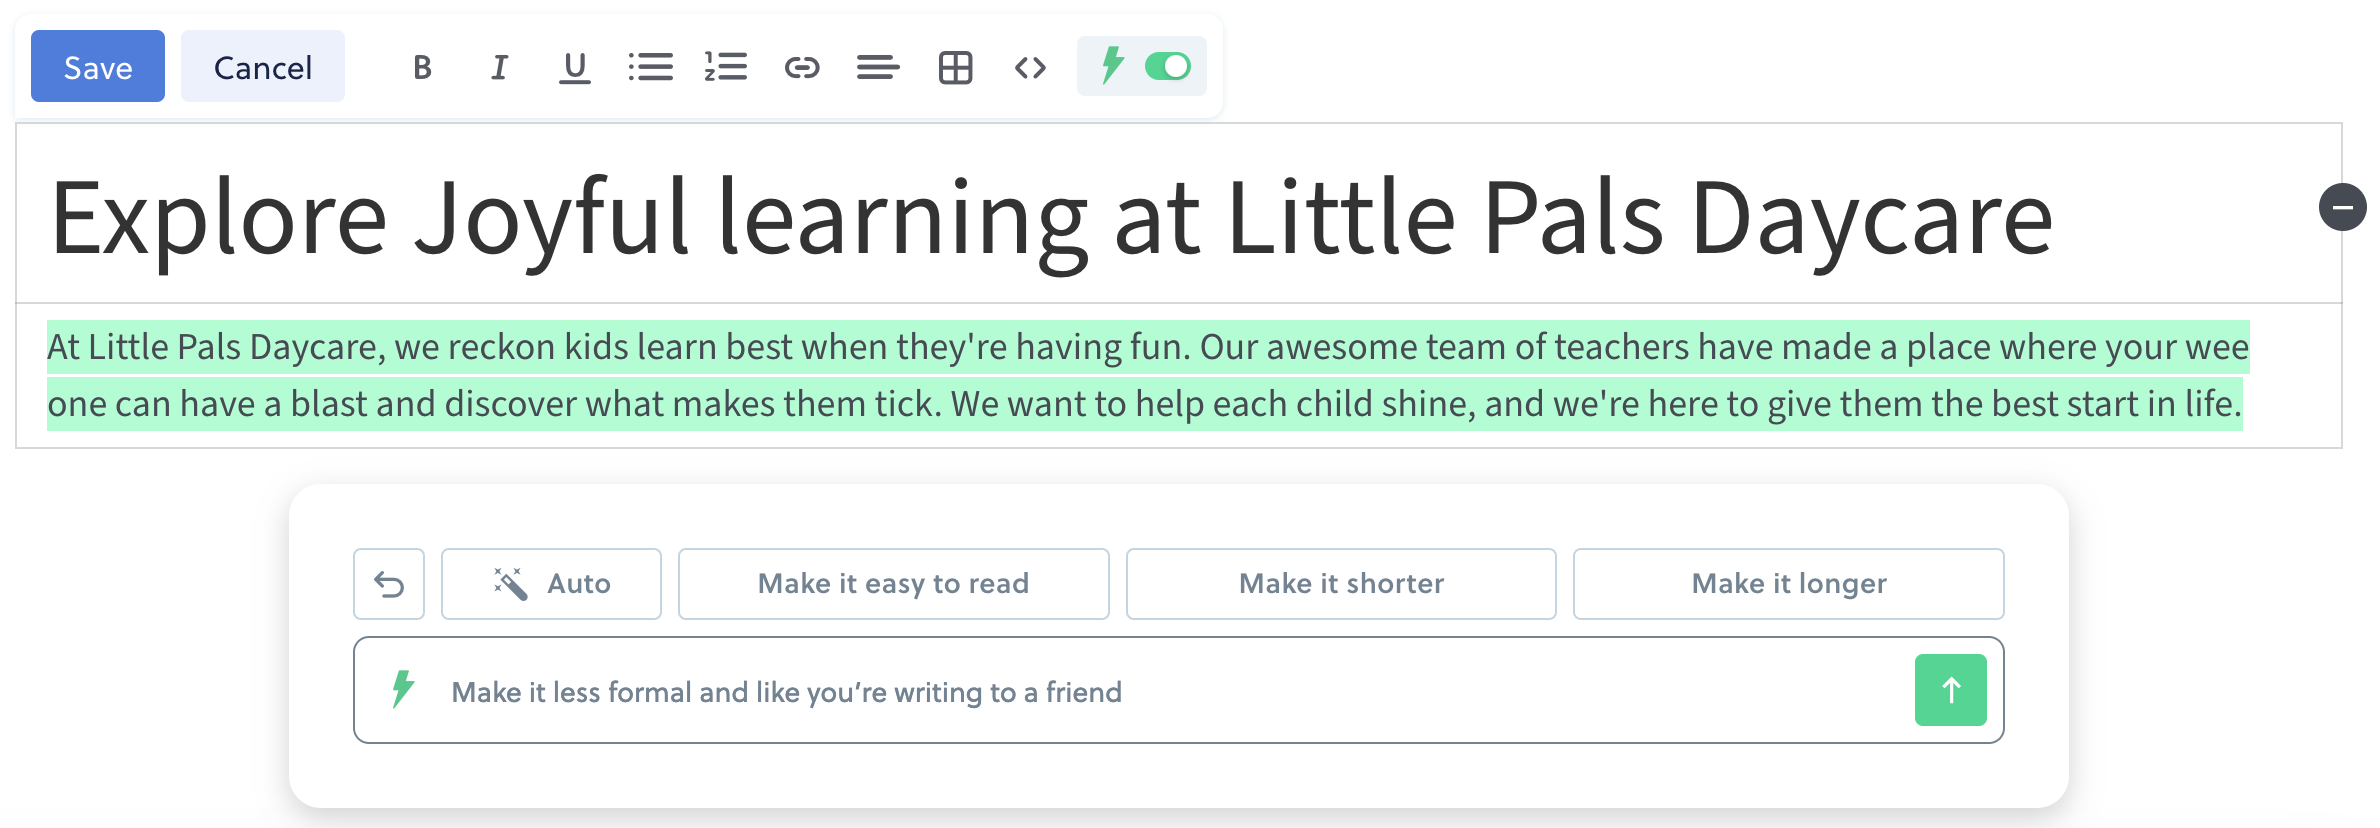The image size is (2380, 828).
Task: Insert a hyperlink
Action: pos(802,67)
